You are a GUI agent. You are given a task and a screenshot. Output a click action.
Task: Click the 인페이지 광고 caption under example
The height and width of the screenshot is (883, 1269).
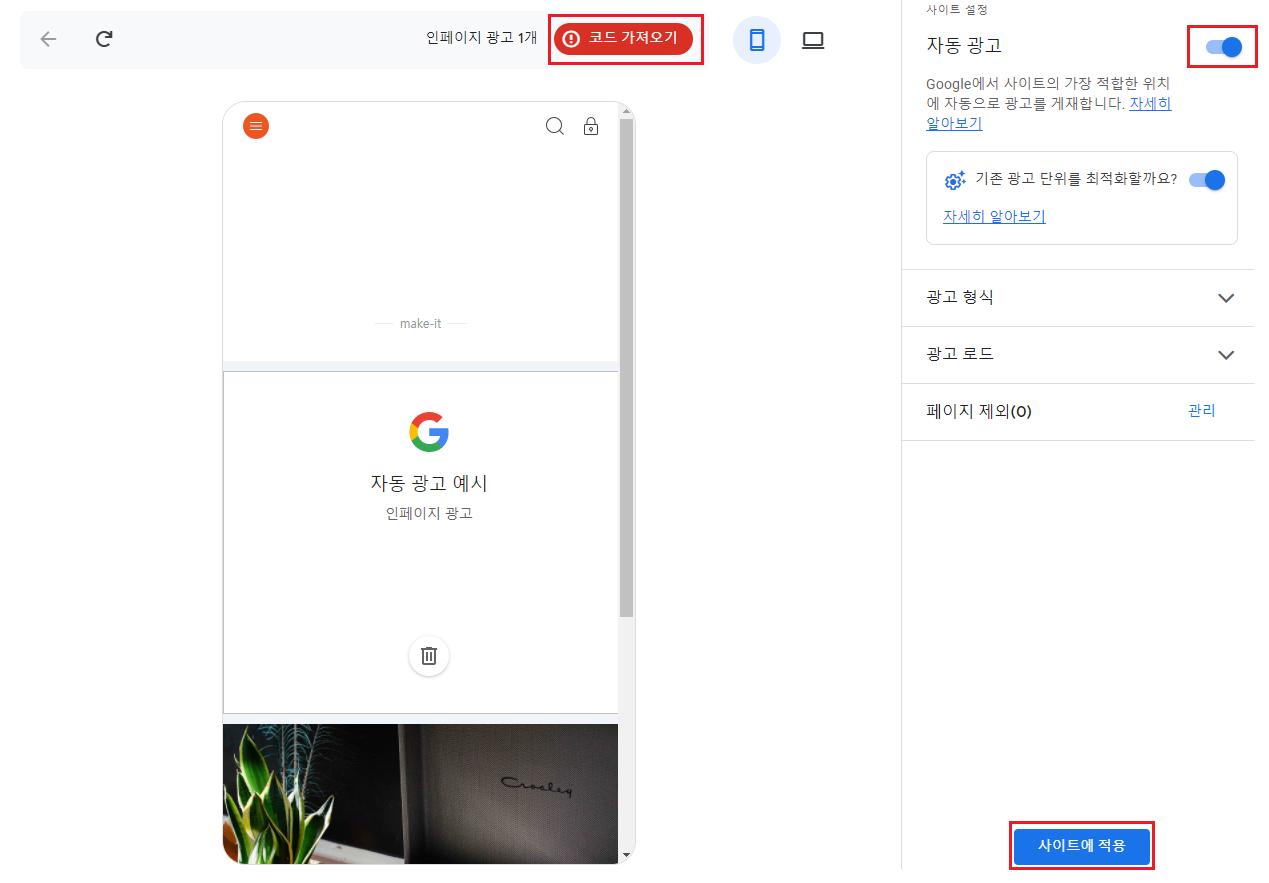click(x=429, y=514)
